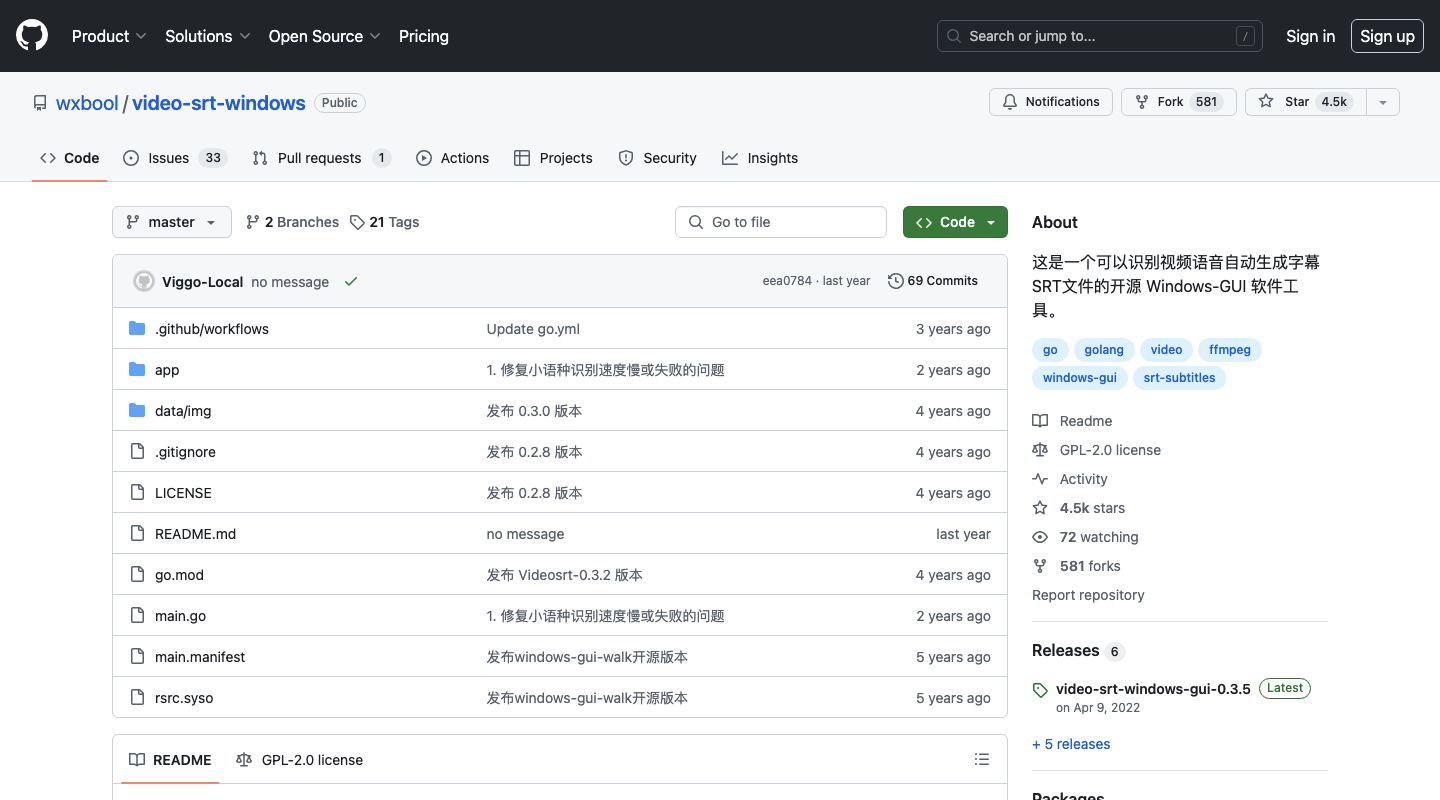Screen dimensions: 1440x800
Task: Select the go.mod file icon
Action: point(137,575)
